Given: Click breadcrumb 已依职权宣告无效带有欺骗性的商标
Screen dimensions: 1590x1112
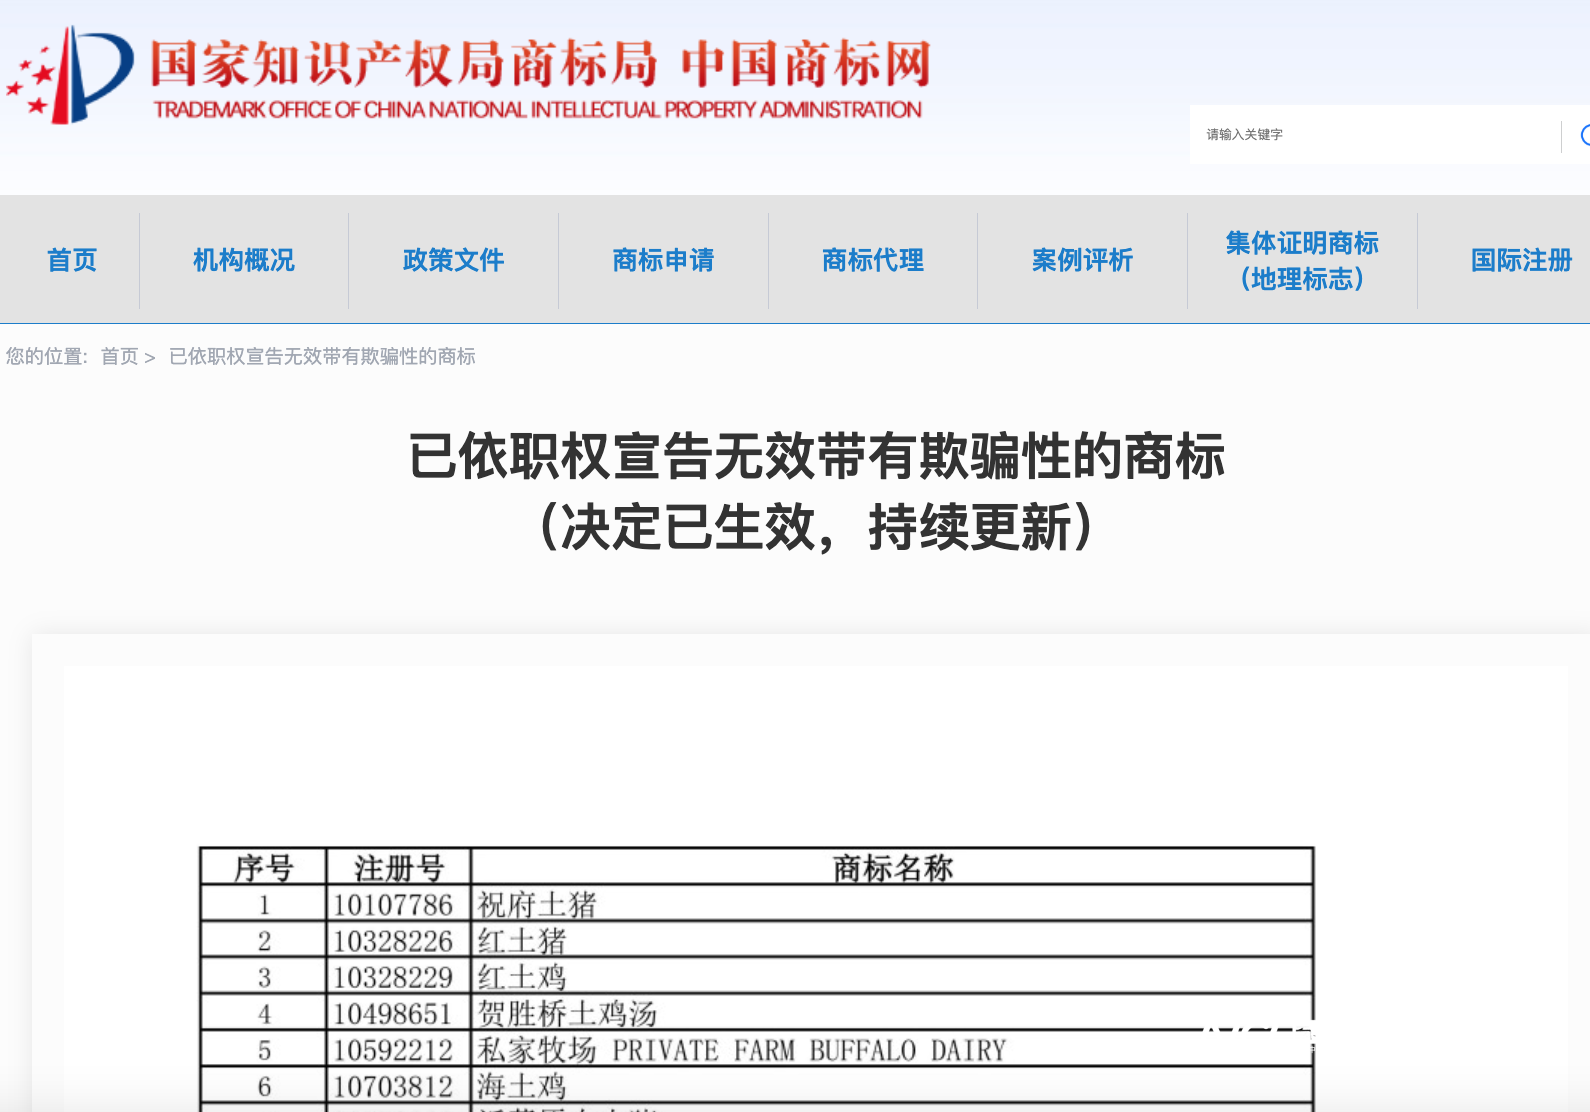Looking at the screenshot, I should (322, 356).
